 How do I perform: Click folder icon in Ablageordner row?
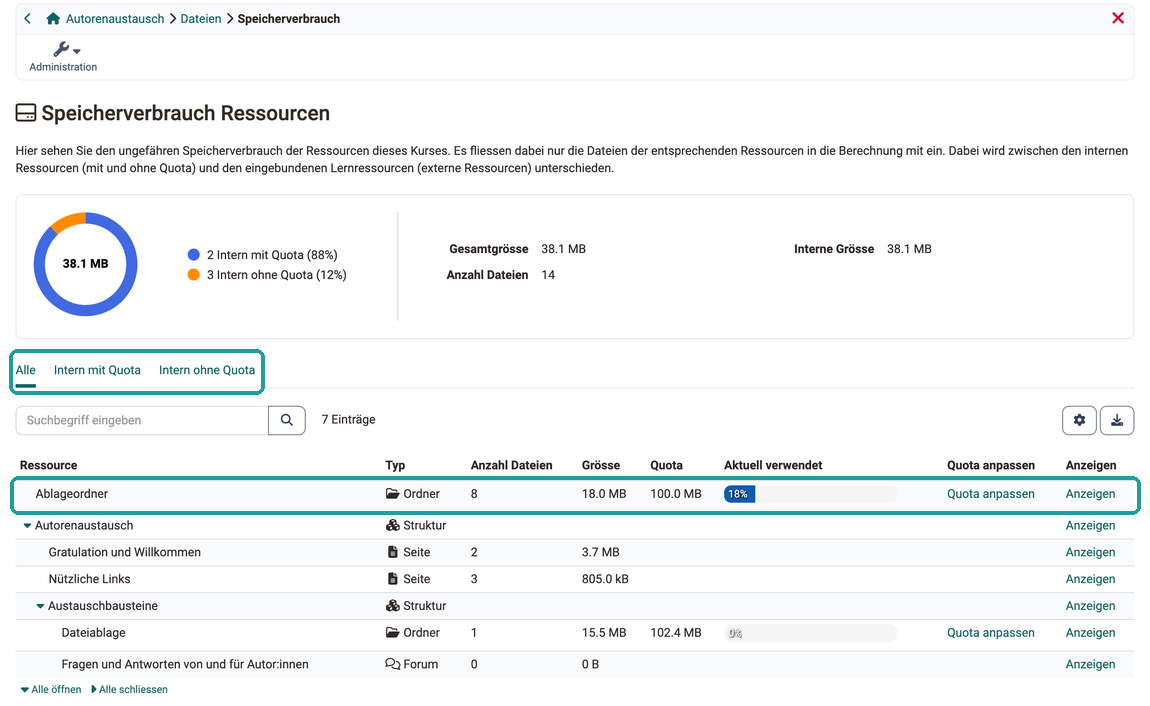click(x=392, y=493)
